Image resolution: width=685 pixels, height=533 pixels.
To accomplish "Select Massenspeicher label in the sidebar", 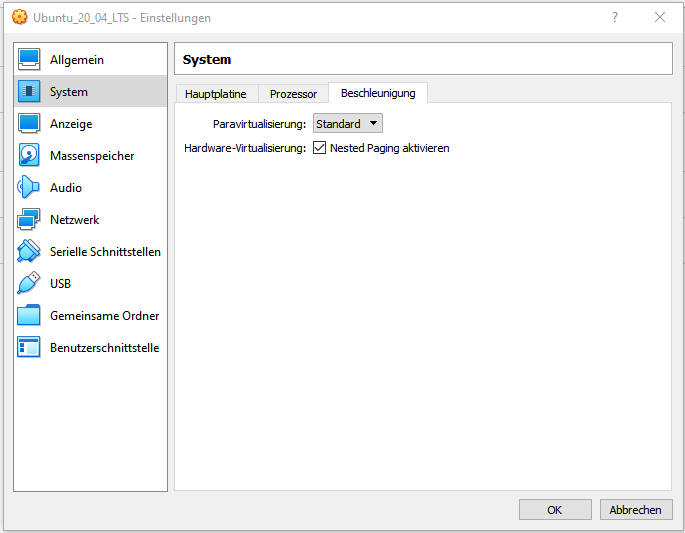I will click(92, 156).
